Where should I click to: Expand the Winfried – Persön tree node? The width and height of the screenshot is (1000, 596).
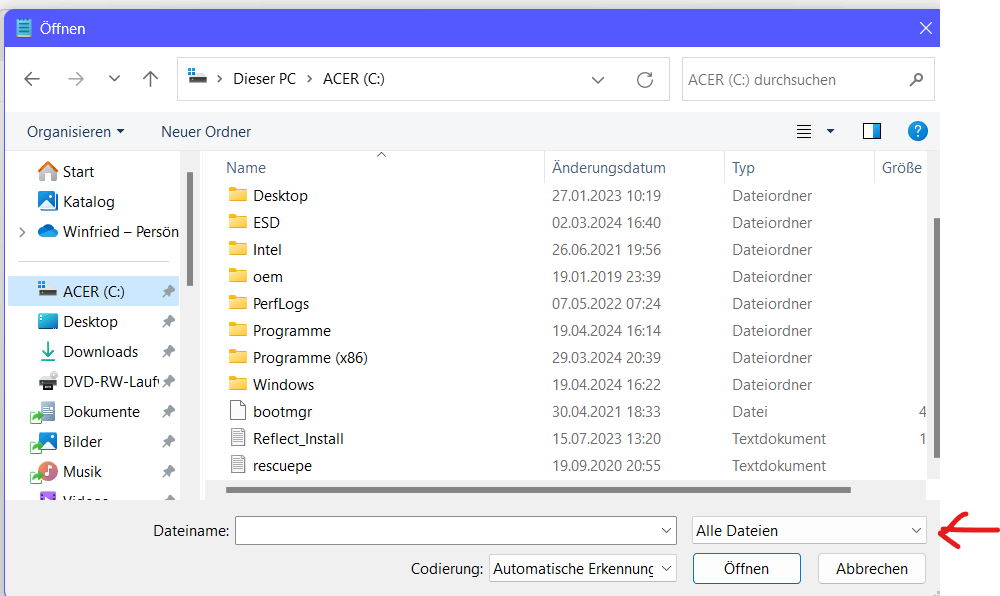[x=22, y=232]
